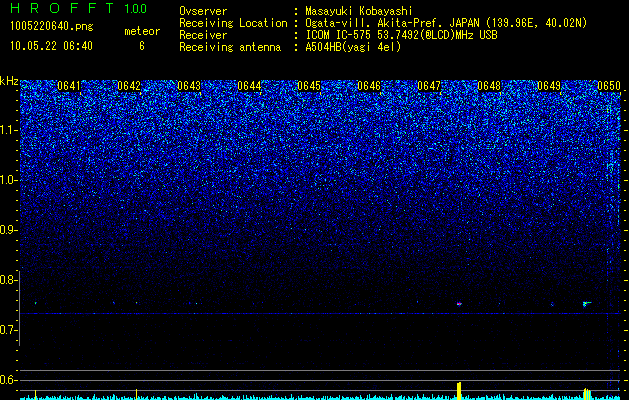629x400 pixels.
Task: Click the yellow power spike below 0642
Action: [136, 394]
